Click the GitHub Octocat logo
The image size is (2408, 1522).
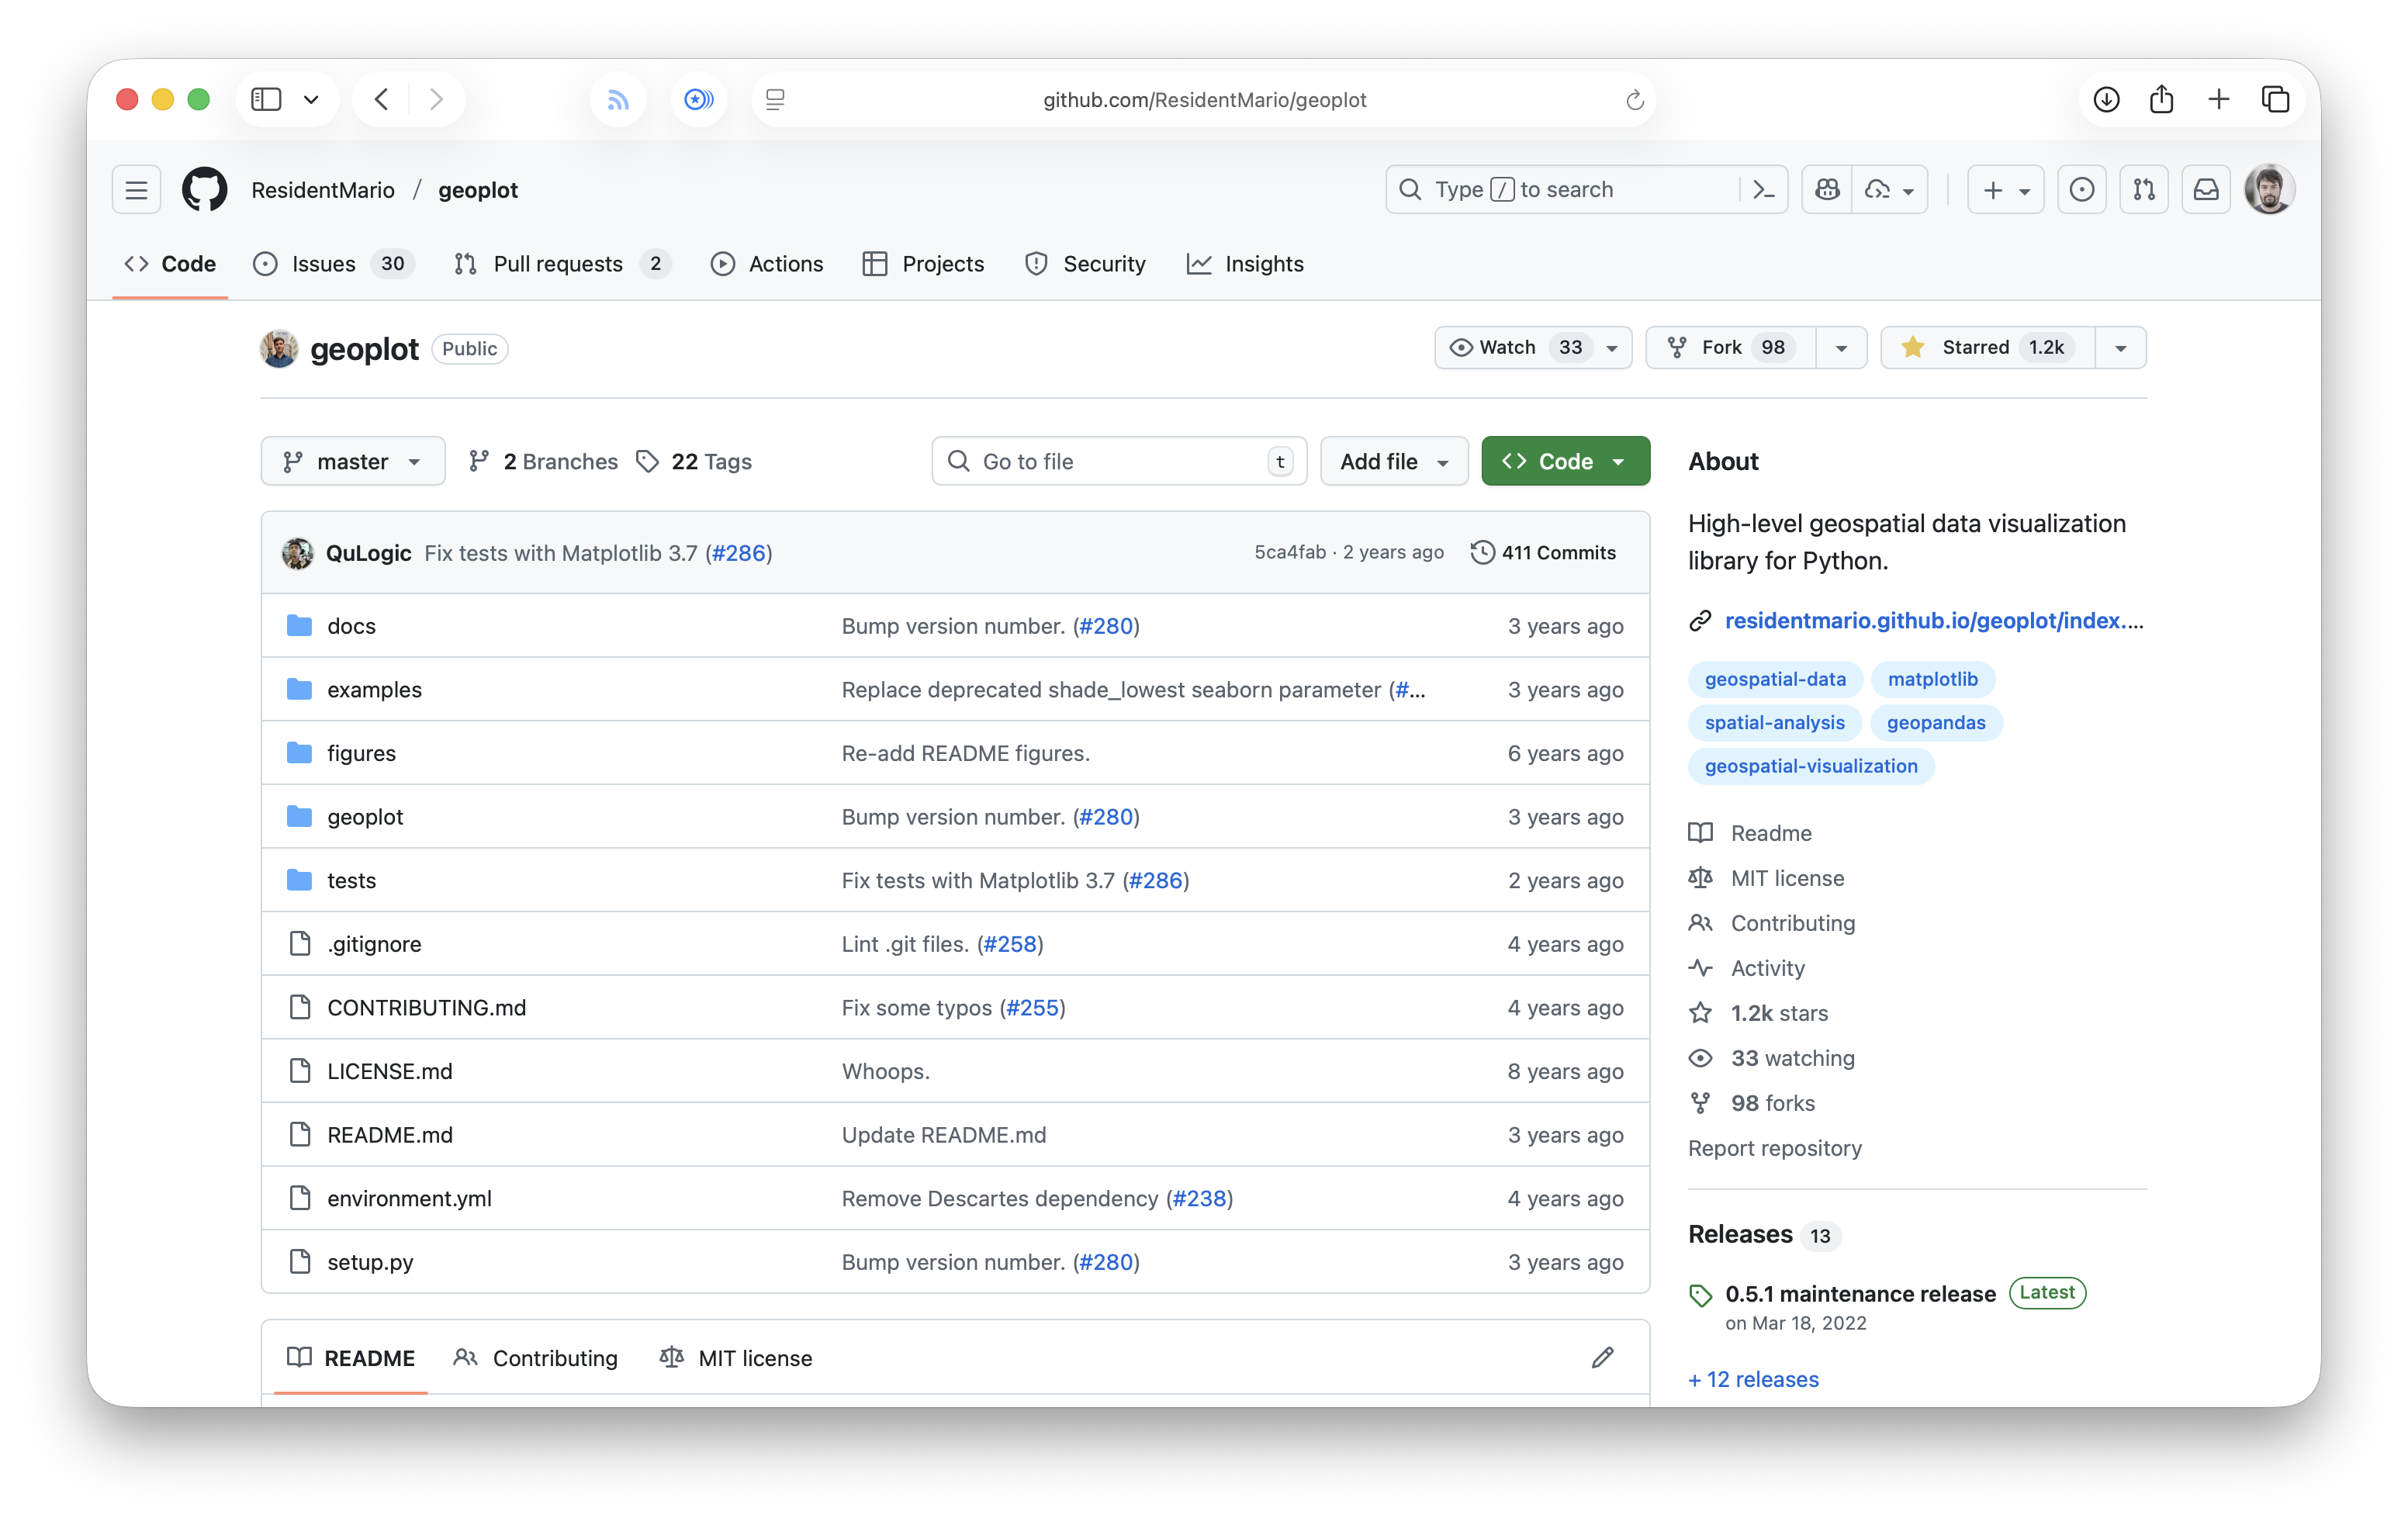point(204,190)
